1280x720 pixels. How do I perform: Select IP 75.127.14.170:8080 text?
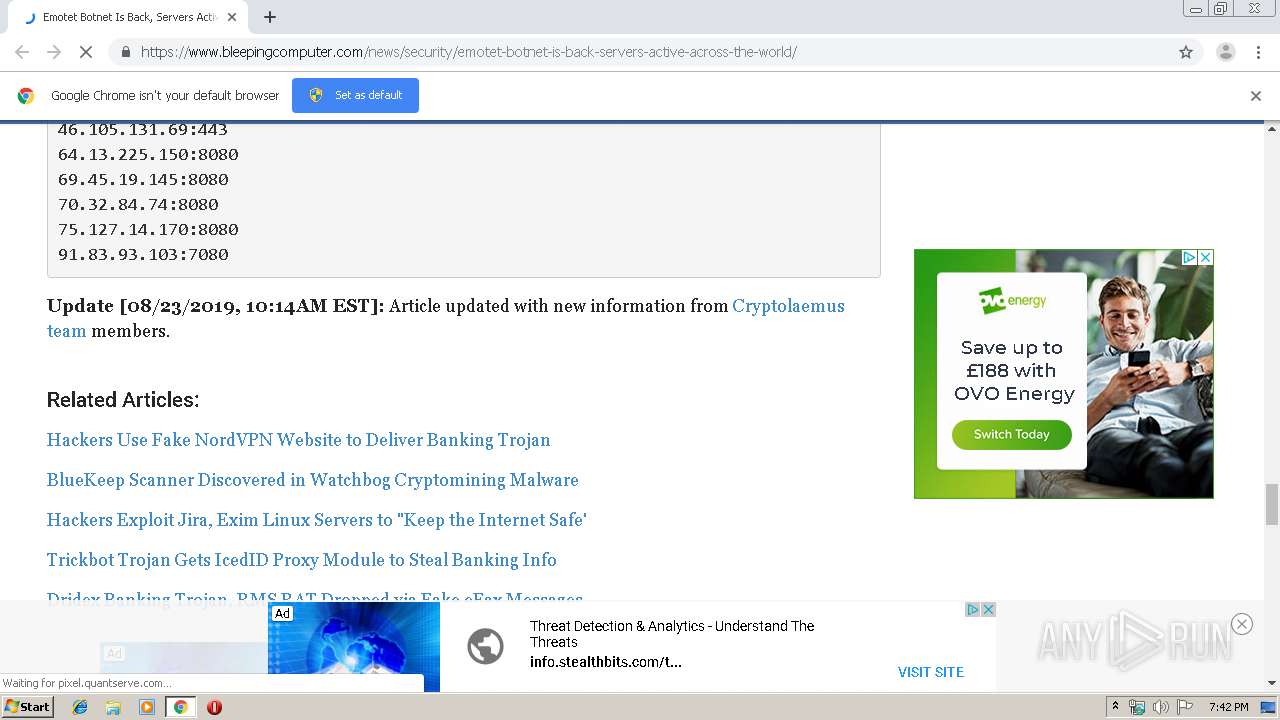click(148, 229)
